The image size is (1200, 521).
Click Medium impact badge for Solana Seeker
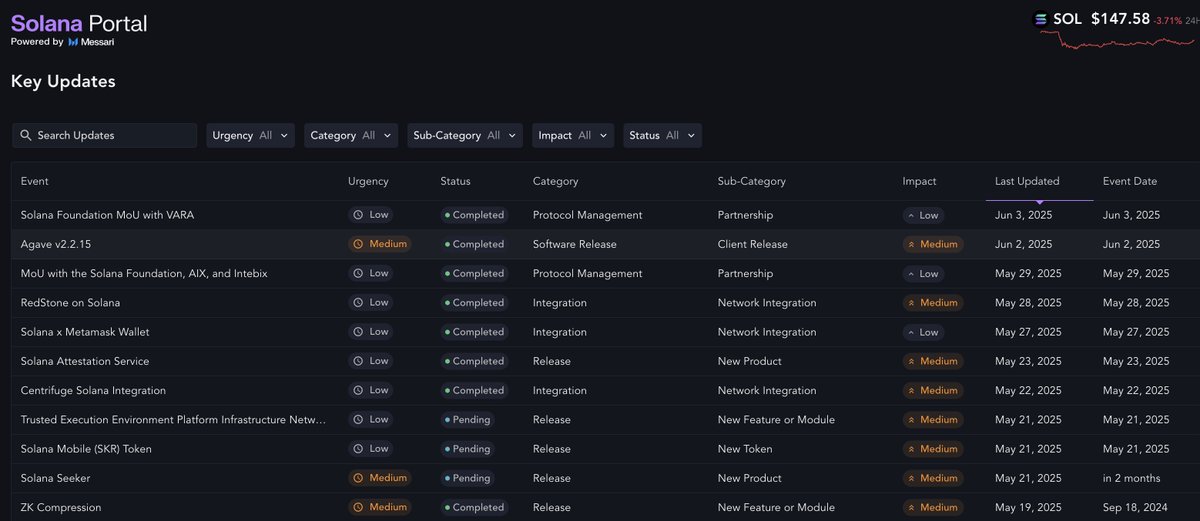932,478
